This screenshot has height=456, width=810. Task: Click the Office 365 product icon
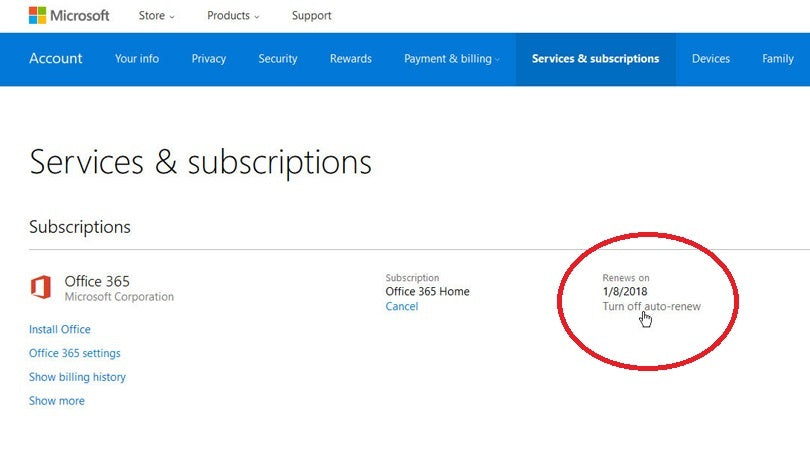click(41, 288)
